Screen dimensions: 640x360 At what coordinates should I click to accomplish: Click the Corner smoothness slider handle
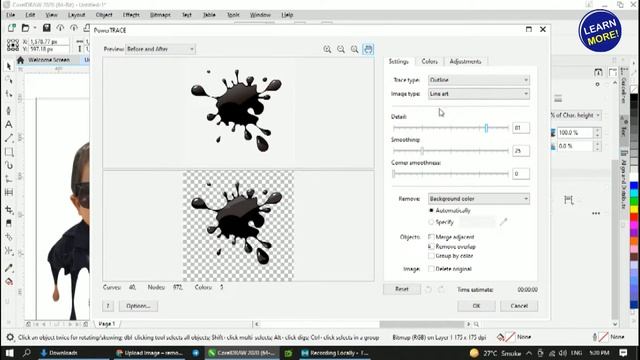pos(393,174)
